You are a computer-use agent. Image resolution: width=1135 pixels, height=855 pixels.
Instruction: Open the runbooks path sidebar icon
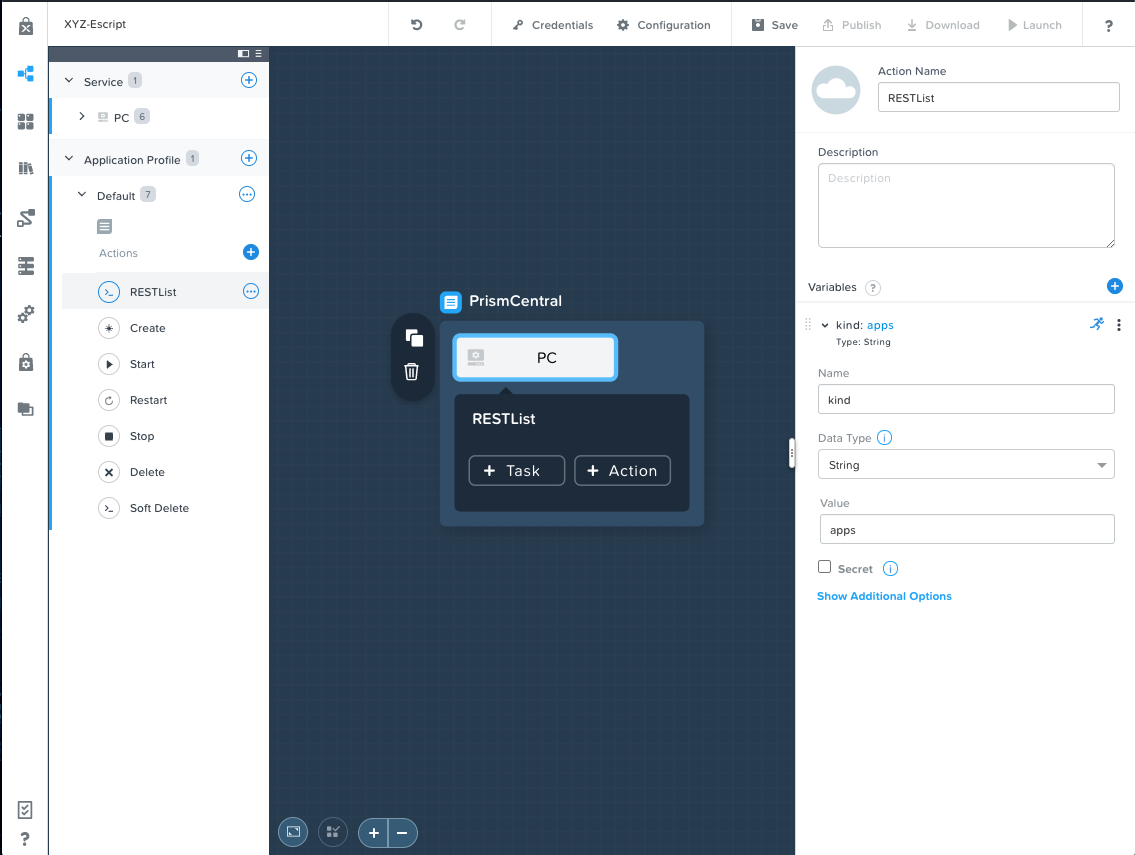[x=26, y=218]
